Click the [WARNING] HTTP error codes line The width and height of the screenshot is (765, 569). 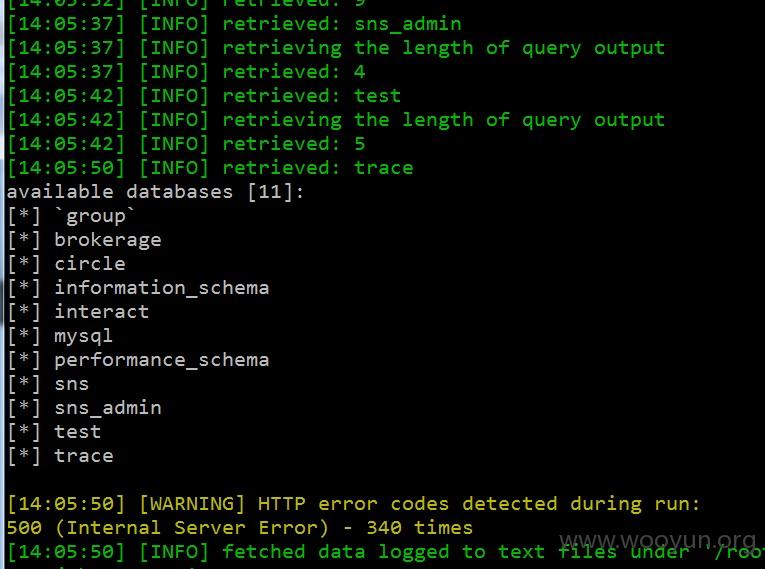click(x=354, y=504)
